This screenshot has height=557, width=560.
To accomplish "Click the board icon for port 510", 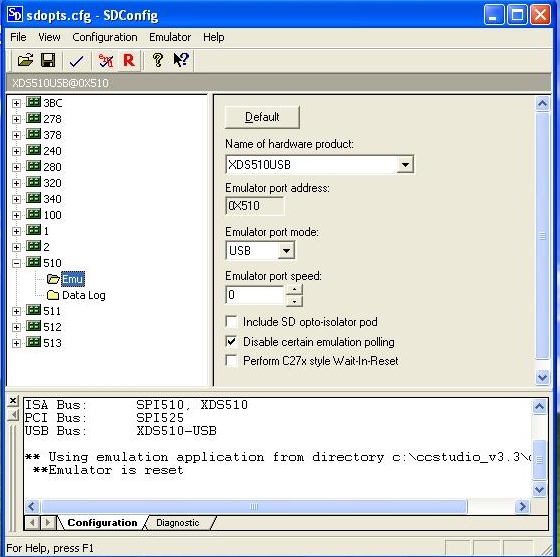I will point(34,262).
